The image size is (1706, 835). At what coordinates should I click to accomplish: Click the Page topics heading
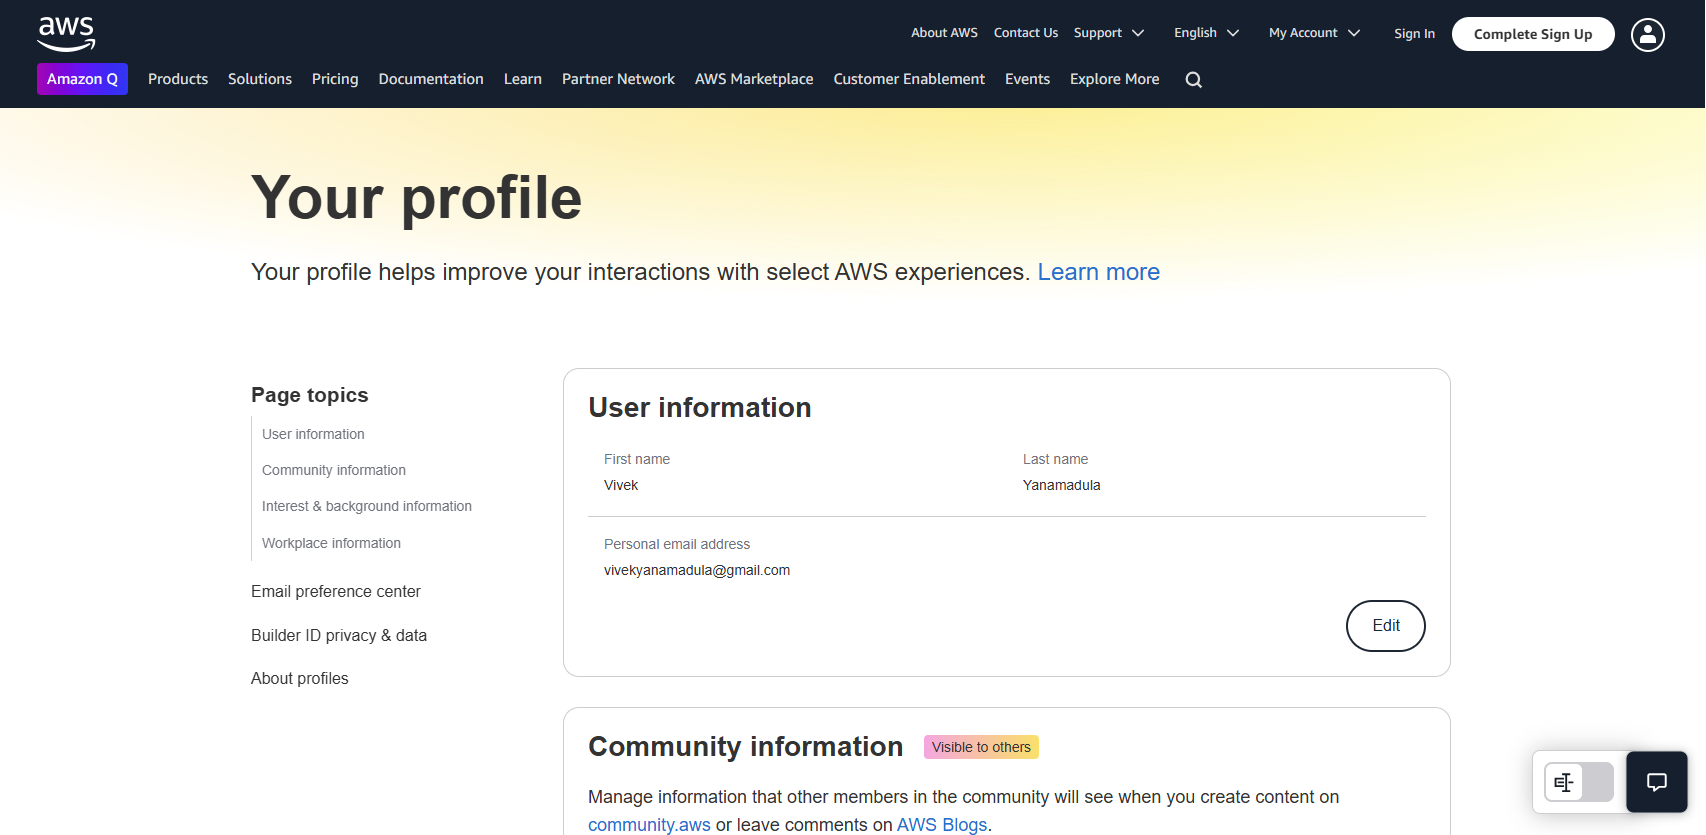tap(310, 395)
